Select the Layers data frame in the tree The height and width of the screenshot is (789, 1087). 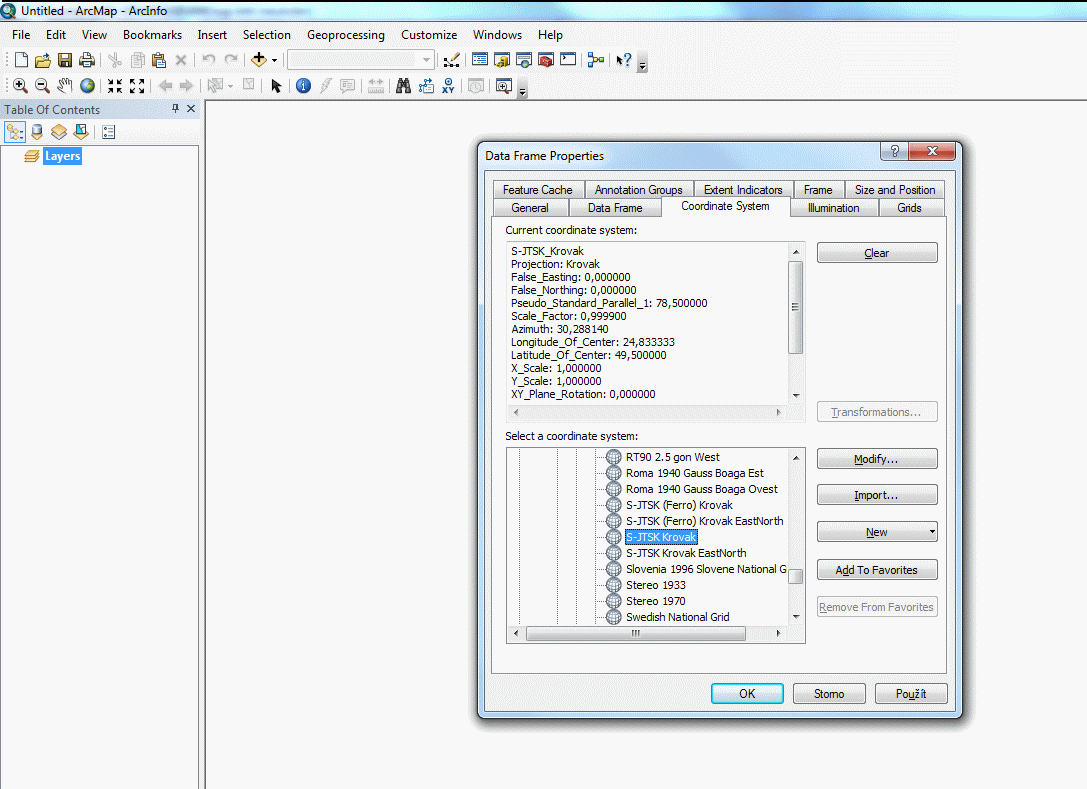(x=62, y=156)
